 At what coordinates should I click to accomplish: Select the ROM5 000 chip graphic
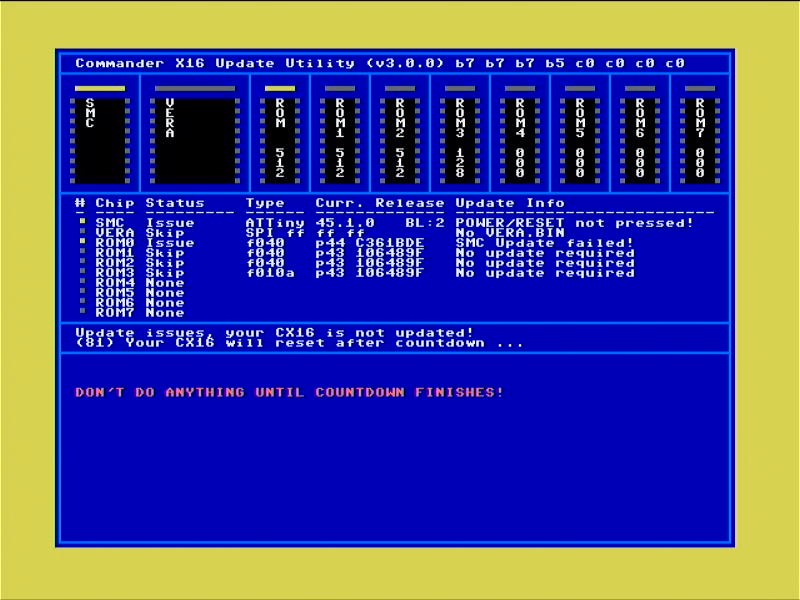tap(580, 140)
